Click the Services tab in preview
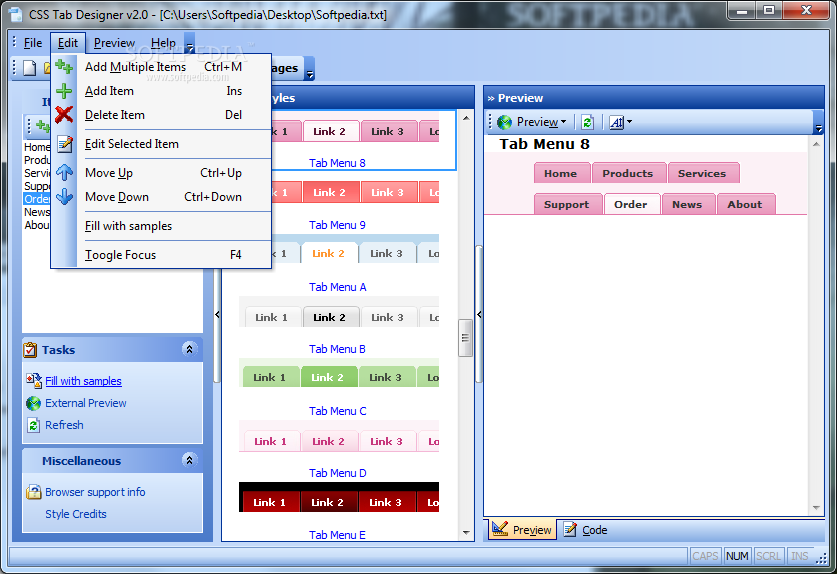Screen dimensions: 837x574 pyautogui.click(x=702, y=173)
